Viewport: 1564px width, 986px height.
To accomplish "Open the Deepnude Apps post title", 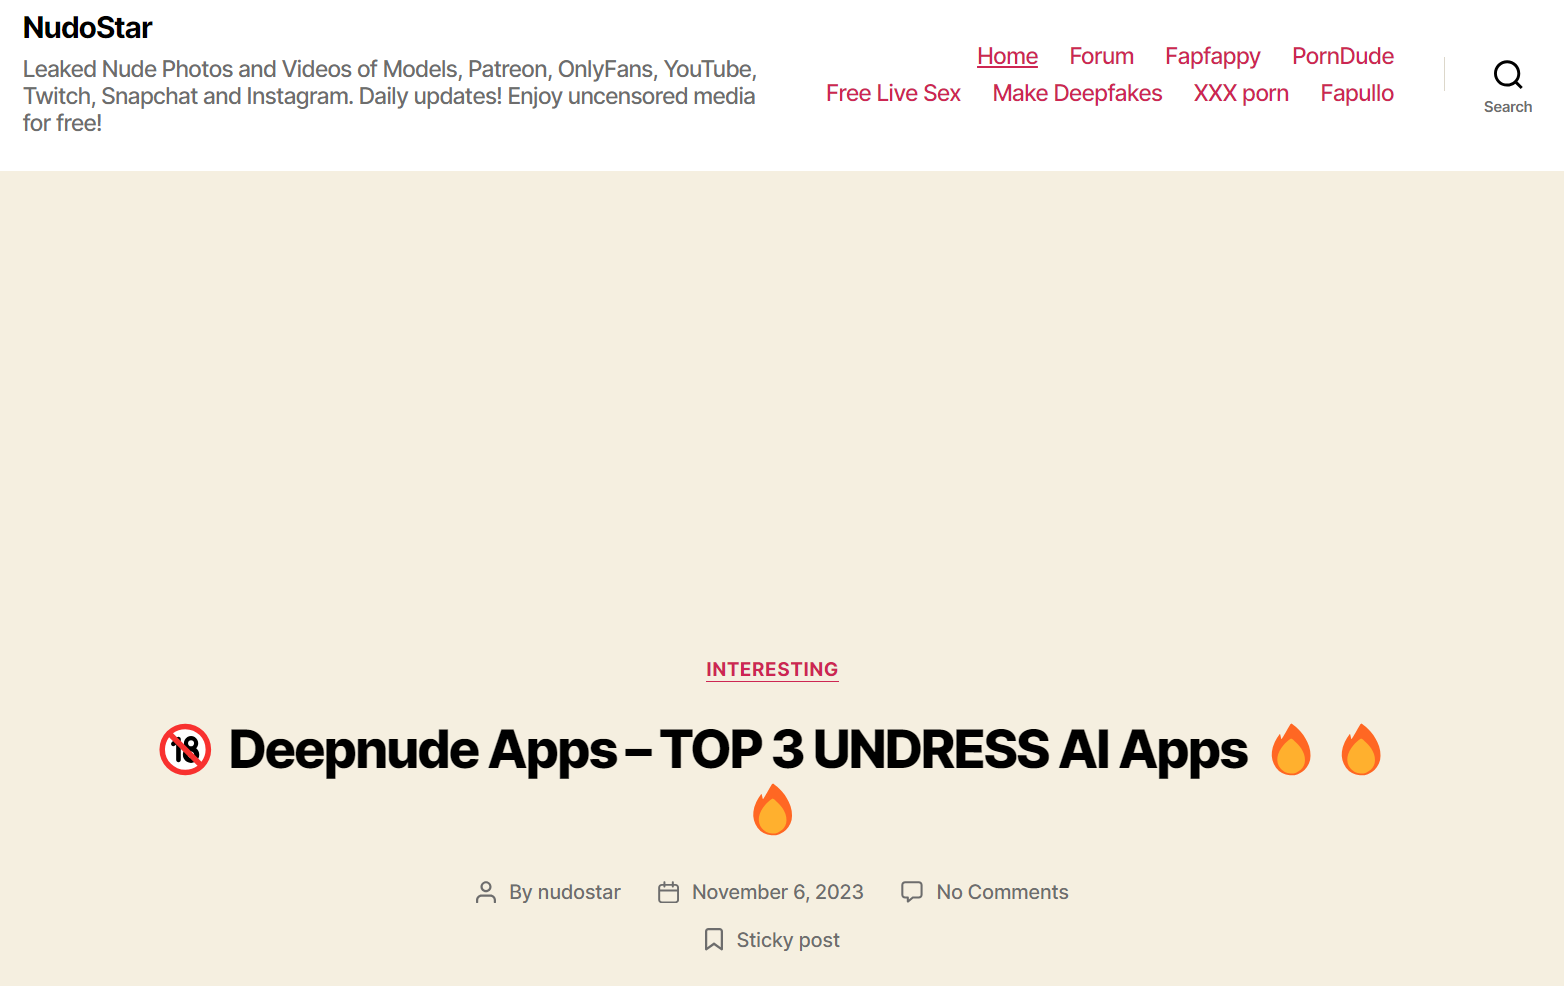I will (x=770, y=778).
